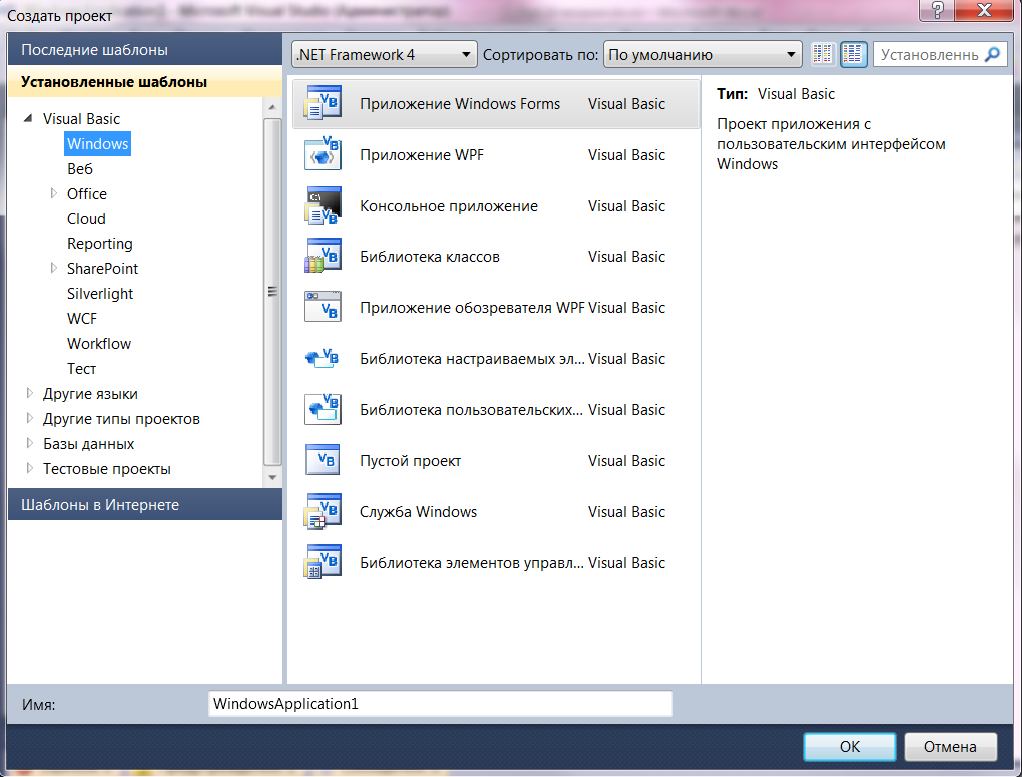
Task: Expand the SharePoint tree node
Action: (53, 268)
